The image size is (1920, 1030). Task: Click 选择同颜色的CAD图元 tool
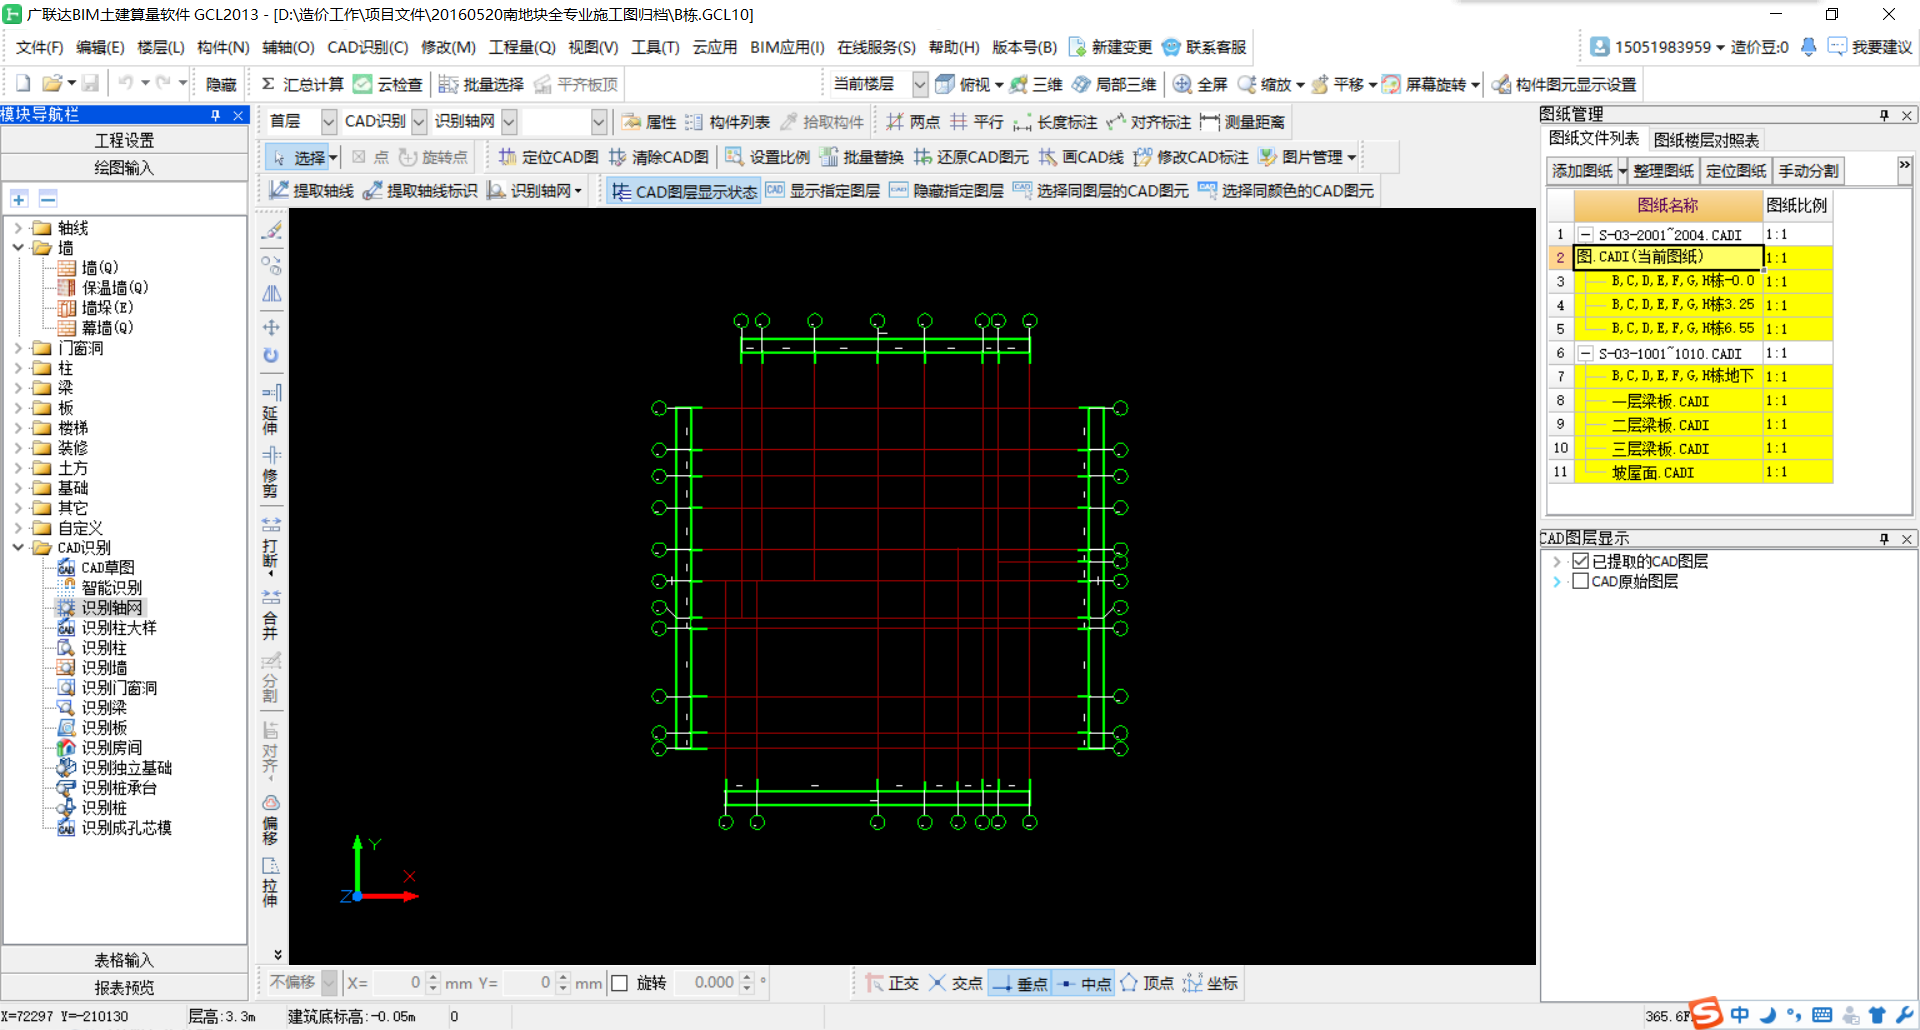click(1285, 190)
